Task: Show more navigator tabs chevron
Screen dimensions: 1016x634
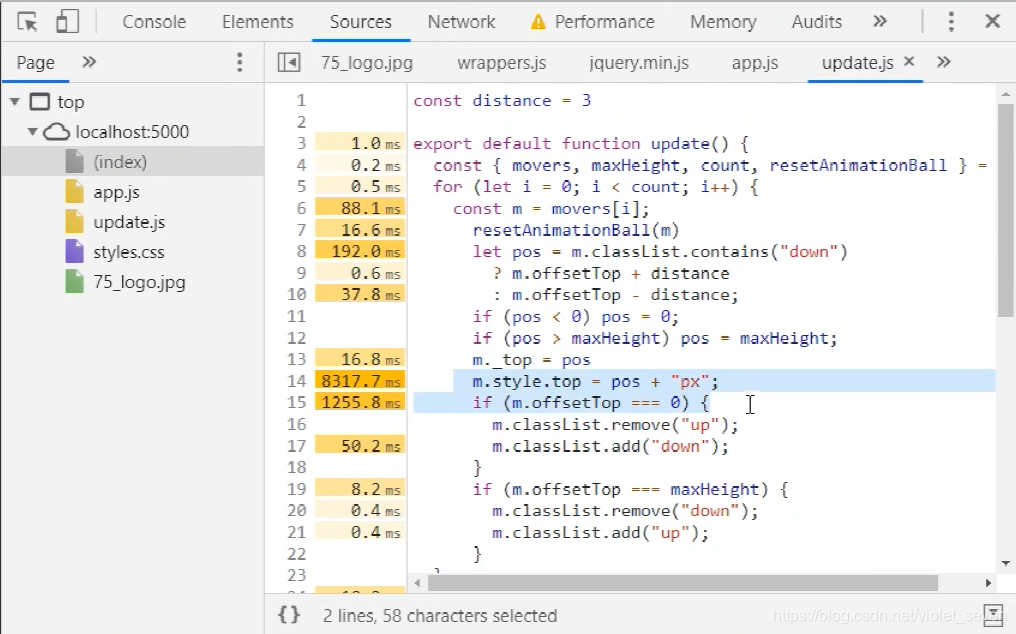Action: click(x=89, y=62)
